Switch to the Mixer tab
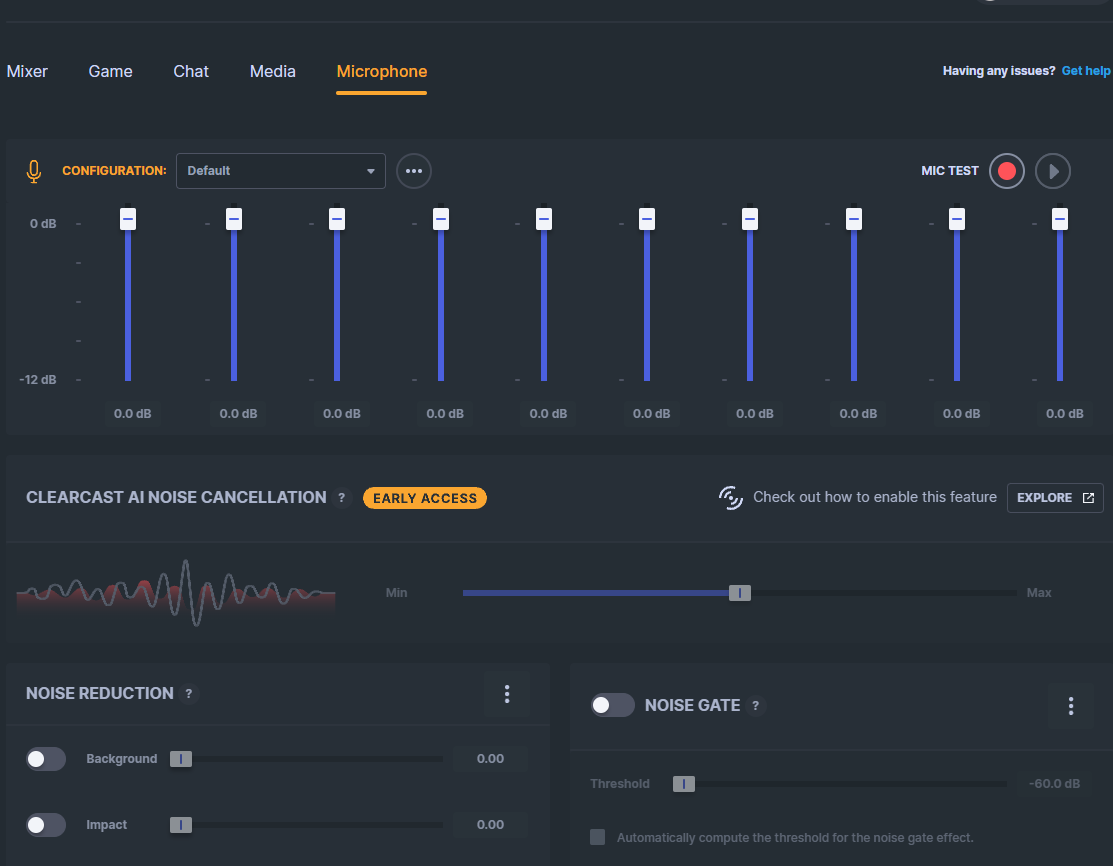 click(27, 72)
